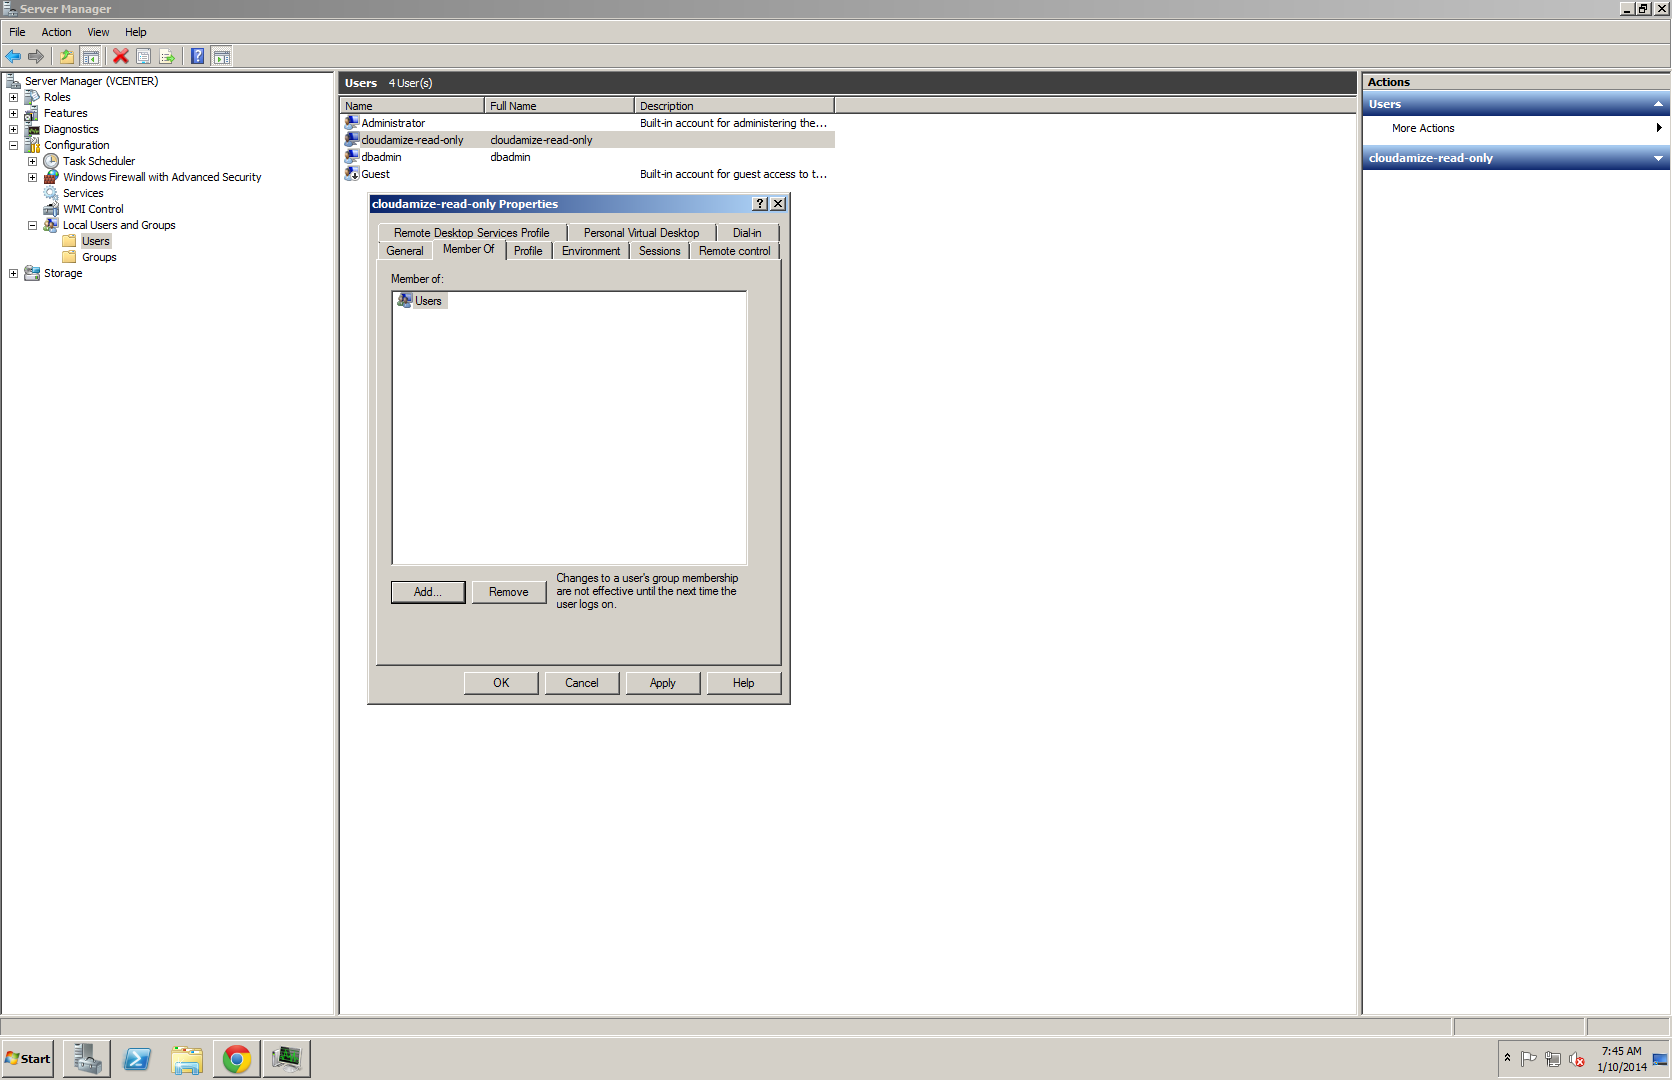The height and width of the screenshot is (1080, 1672).
Task: Open the More Actions submenu arrow
Action: pyautogui.click(x=1659, y=128)
